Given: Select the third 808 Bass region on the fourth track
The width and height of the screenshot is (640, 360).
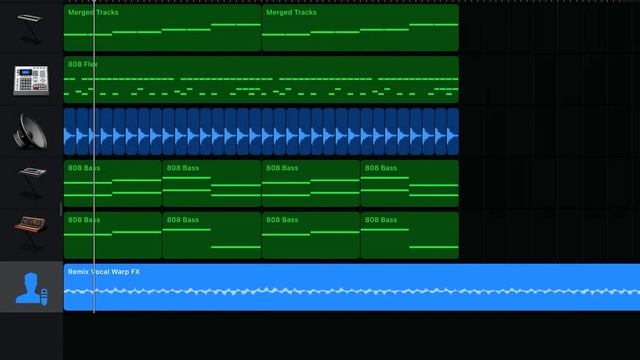Looking at the screenshot, I should (311, 183).
